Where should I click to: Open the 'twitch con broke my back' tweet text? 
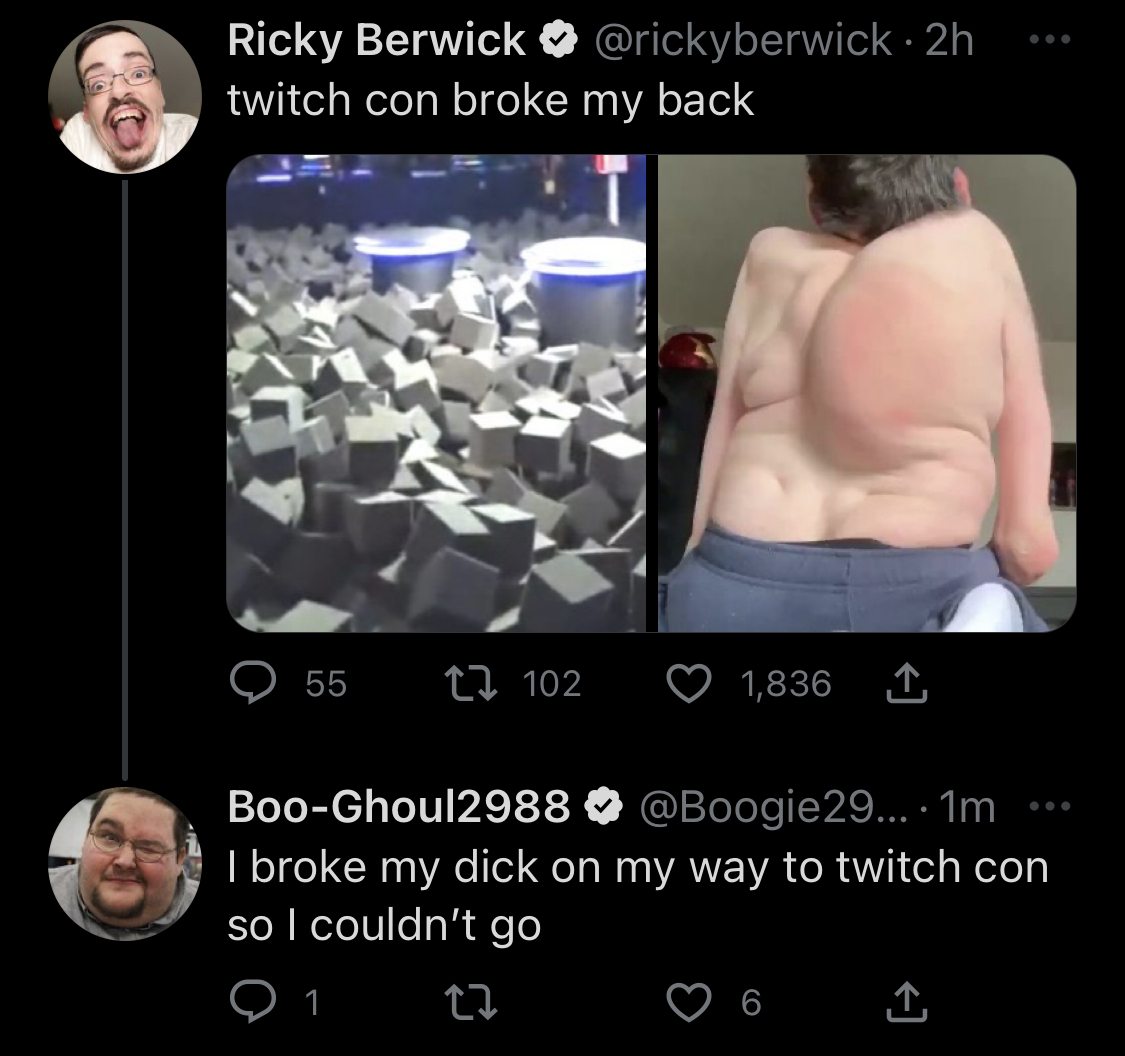[491, 100]
